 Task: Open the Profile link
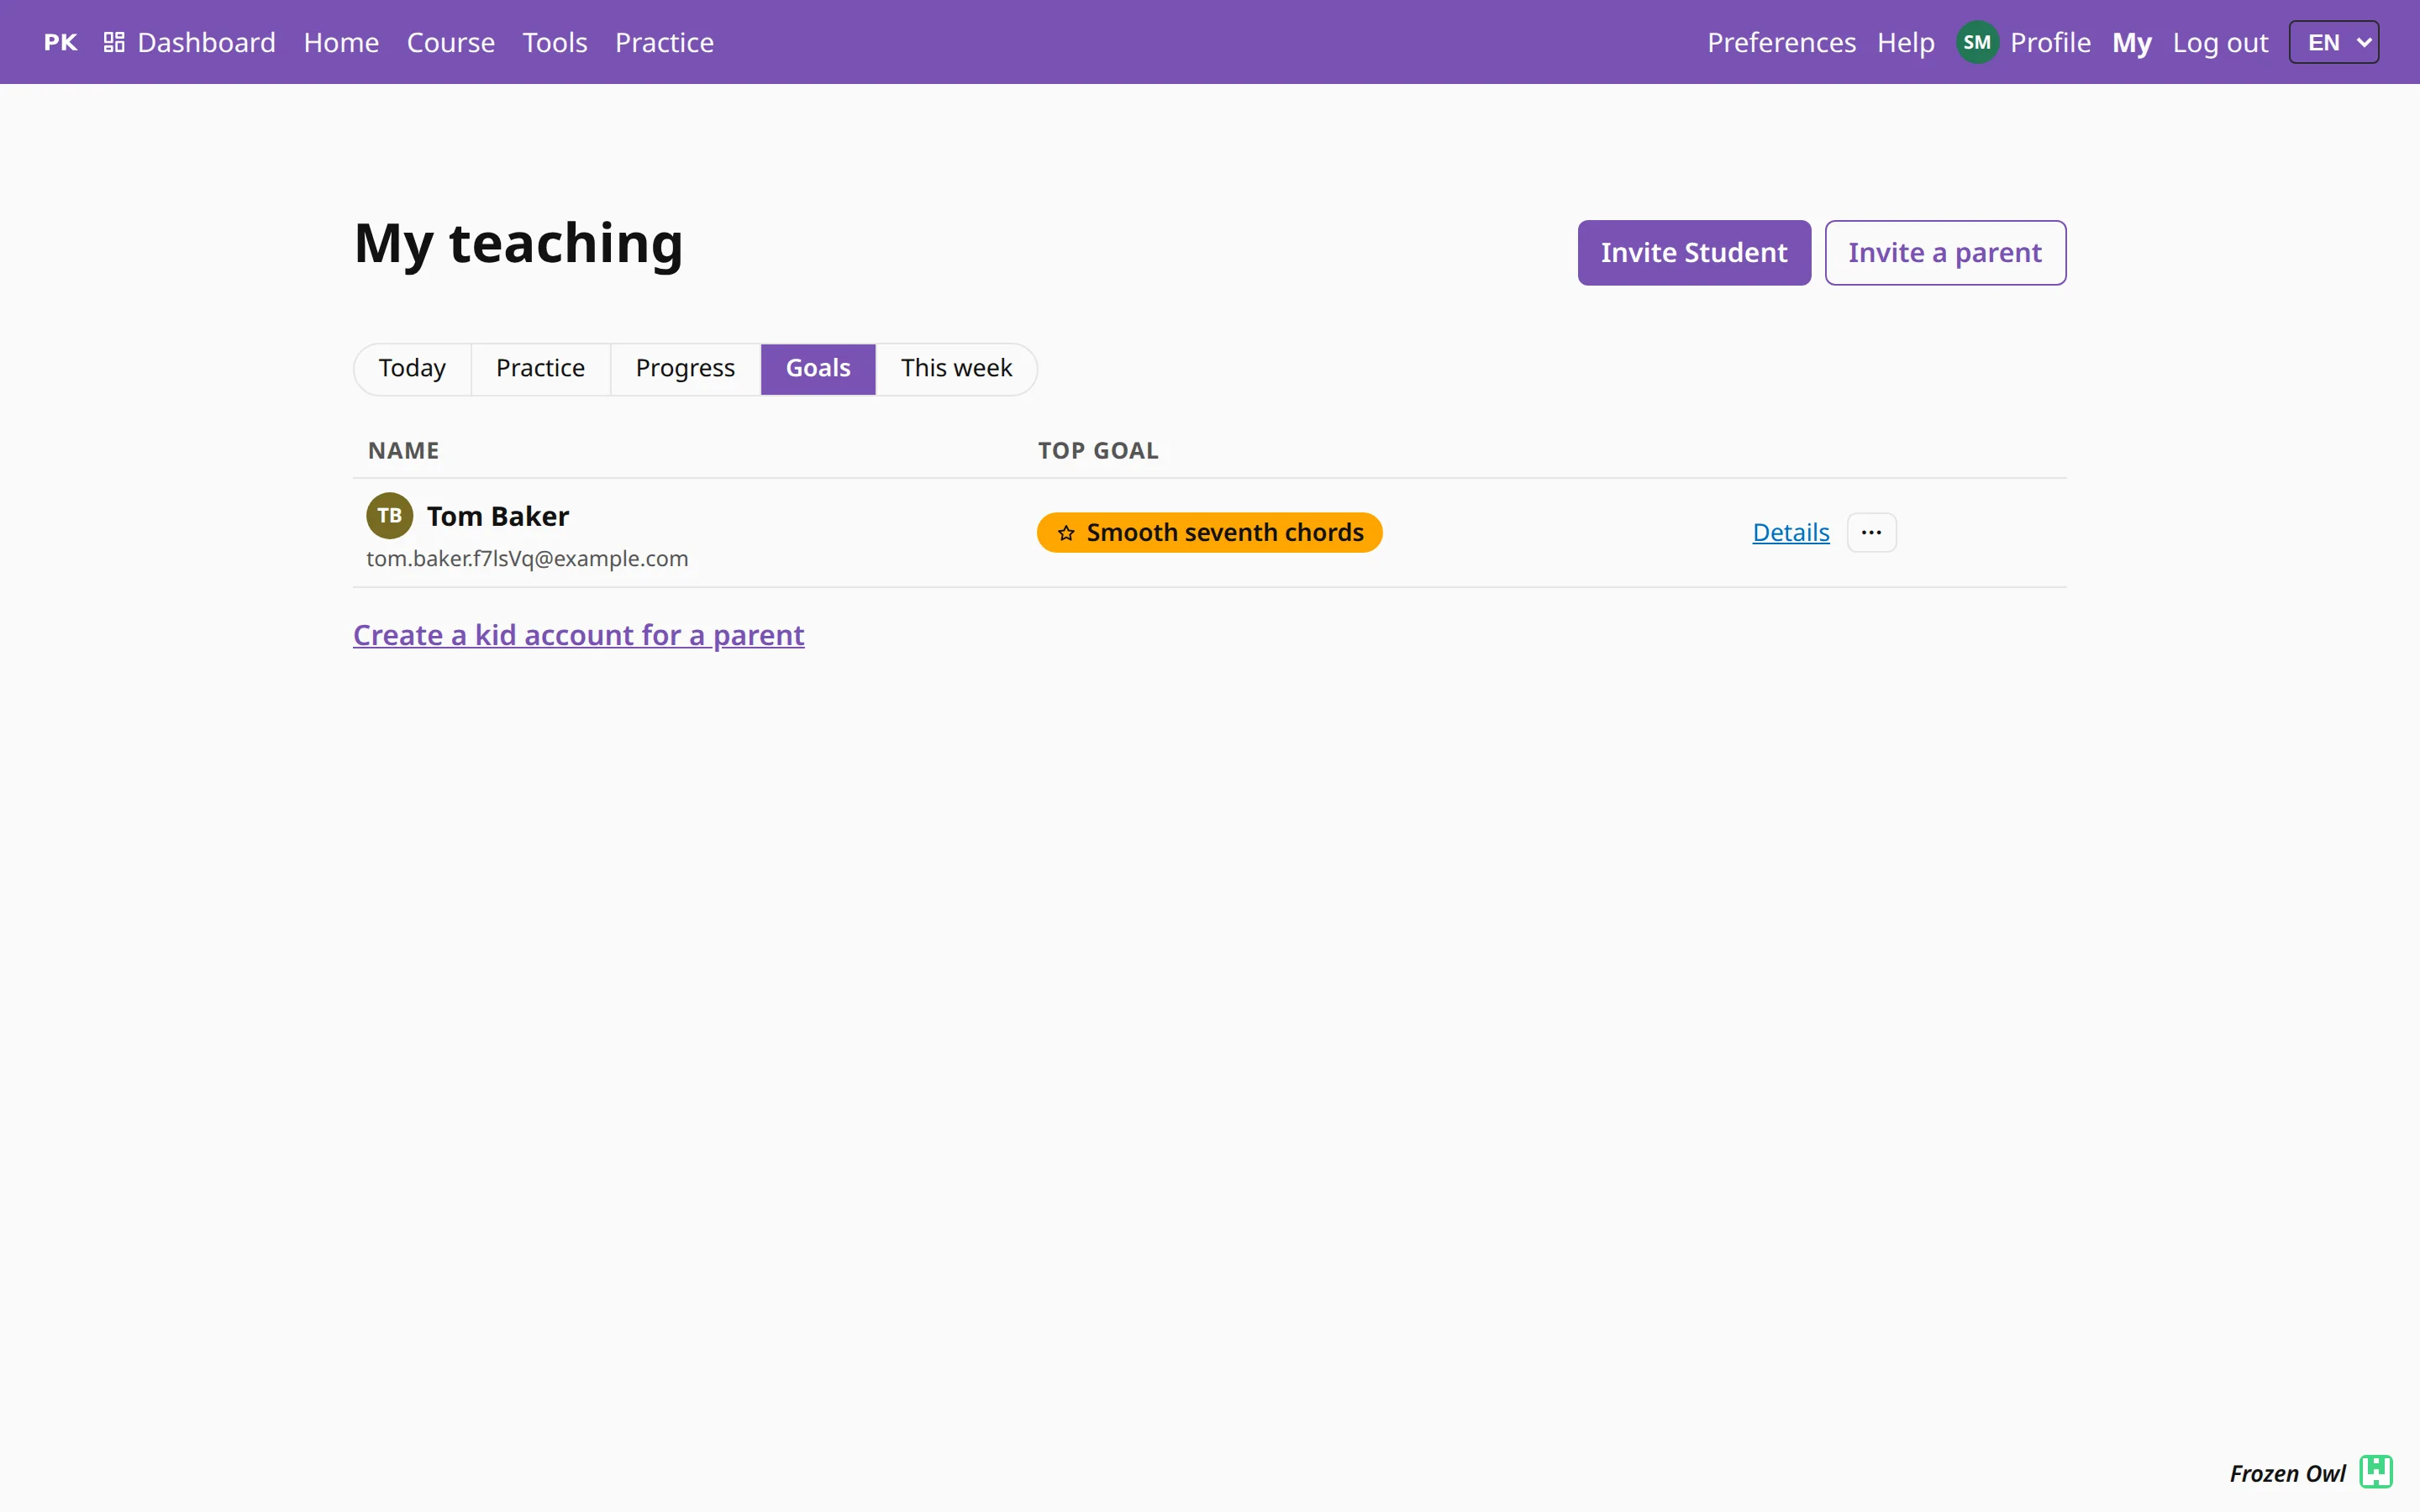point(2050,42)
